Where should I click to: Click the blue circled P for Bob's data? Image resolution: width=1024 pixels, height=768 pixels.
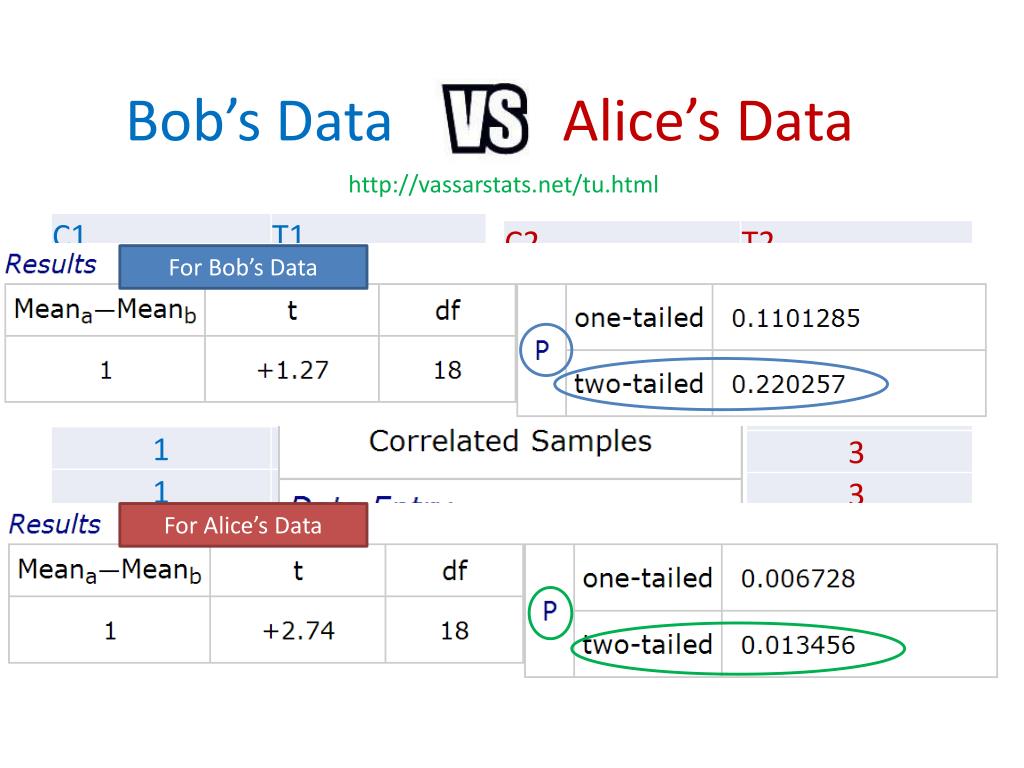[x=546, y=351]
